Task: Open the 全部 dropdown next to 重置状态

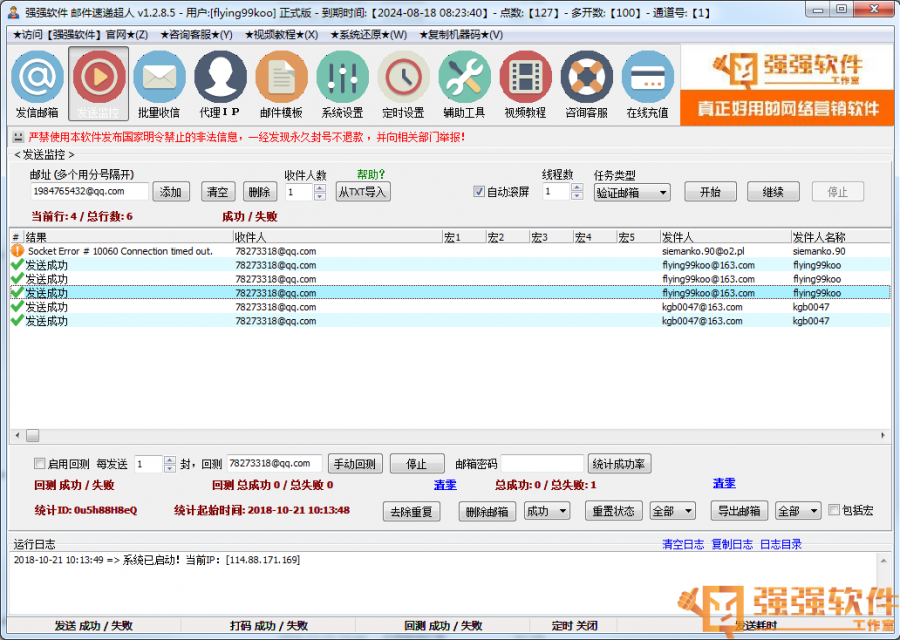Action: pyautogui.click(x=673, y=511)
